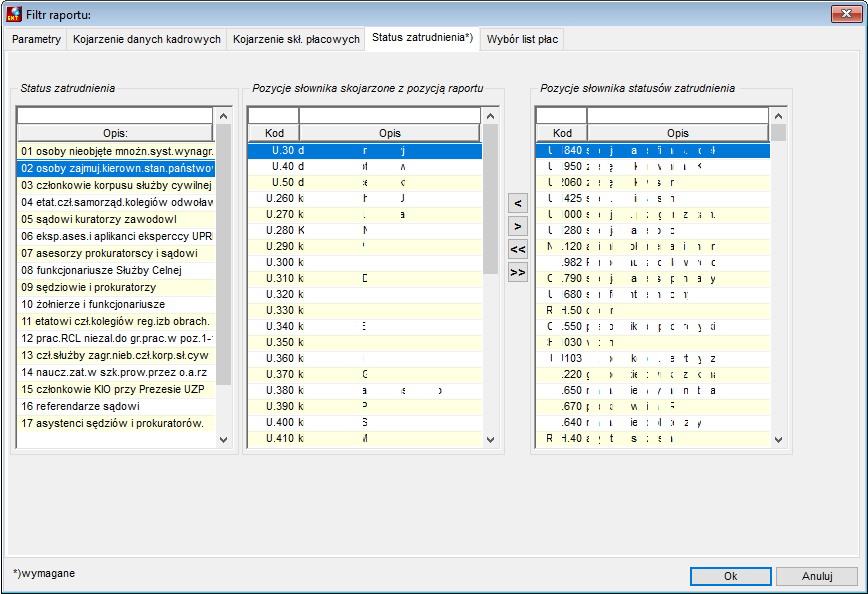Click the Opis filter field in the middle list
868x594 pixels.
tap(390, 116)
